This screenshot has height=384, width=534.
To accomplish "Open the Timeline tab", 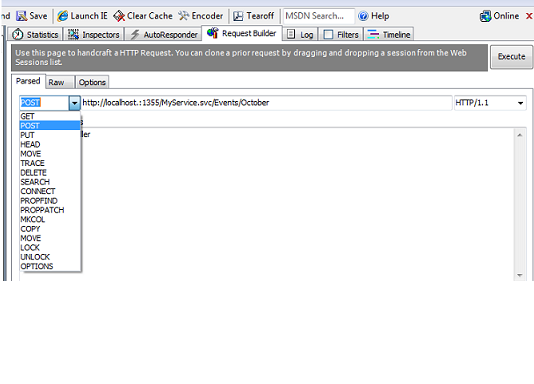I will point(389,34).
